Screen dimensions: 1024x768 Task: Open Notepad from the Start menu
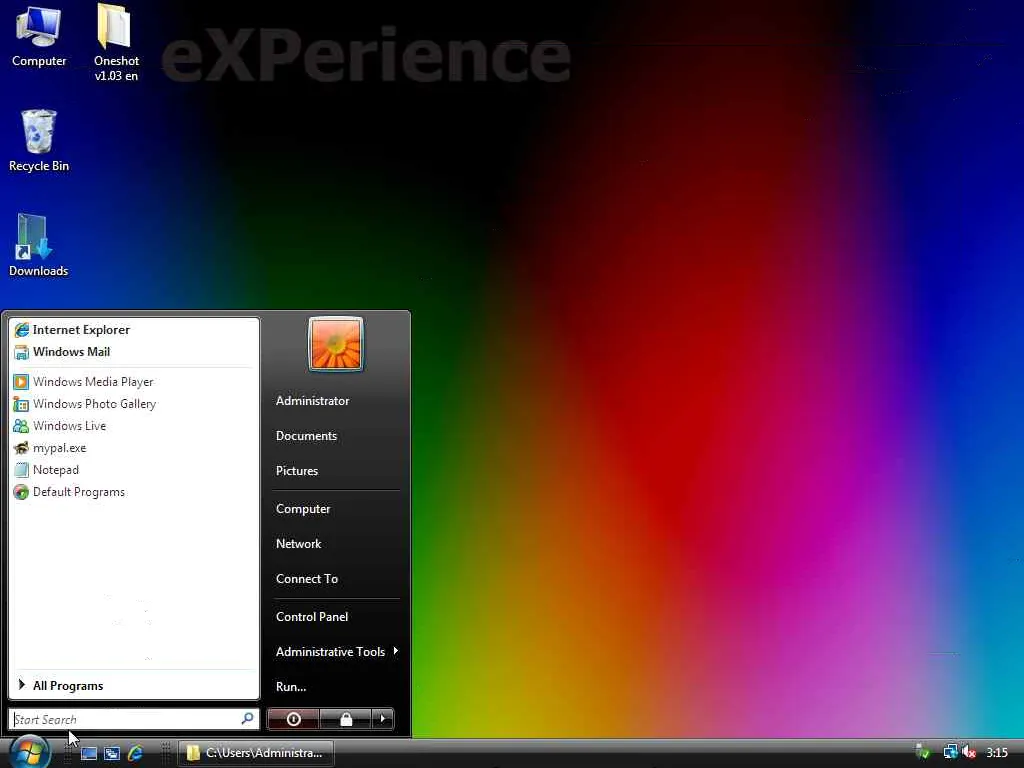click(x=134, y=470)
